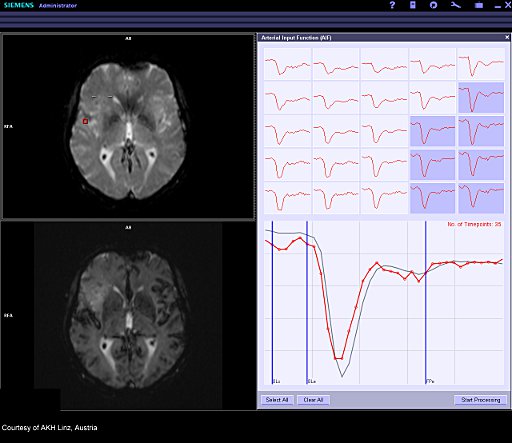Click the Clear All button
The width and height of the screenshot is (512, 443).
(313, 400)
